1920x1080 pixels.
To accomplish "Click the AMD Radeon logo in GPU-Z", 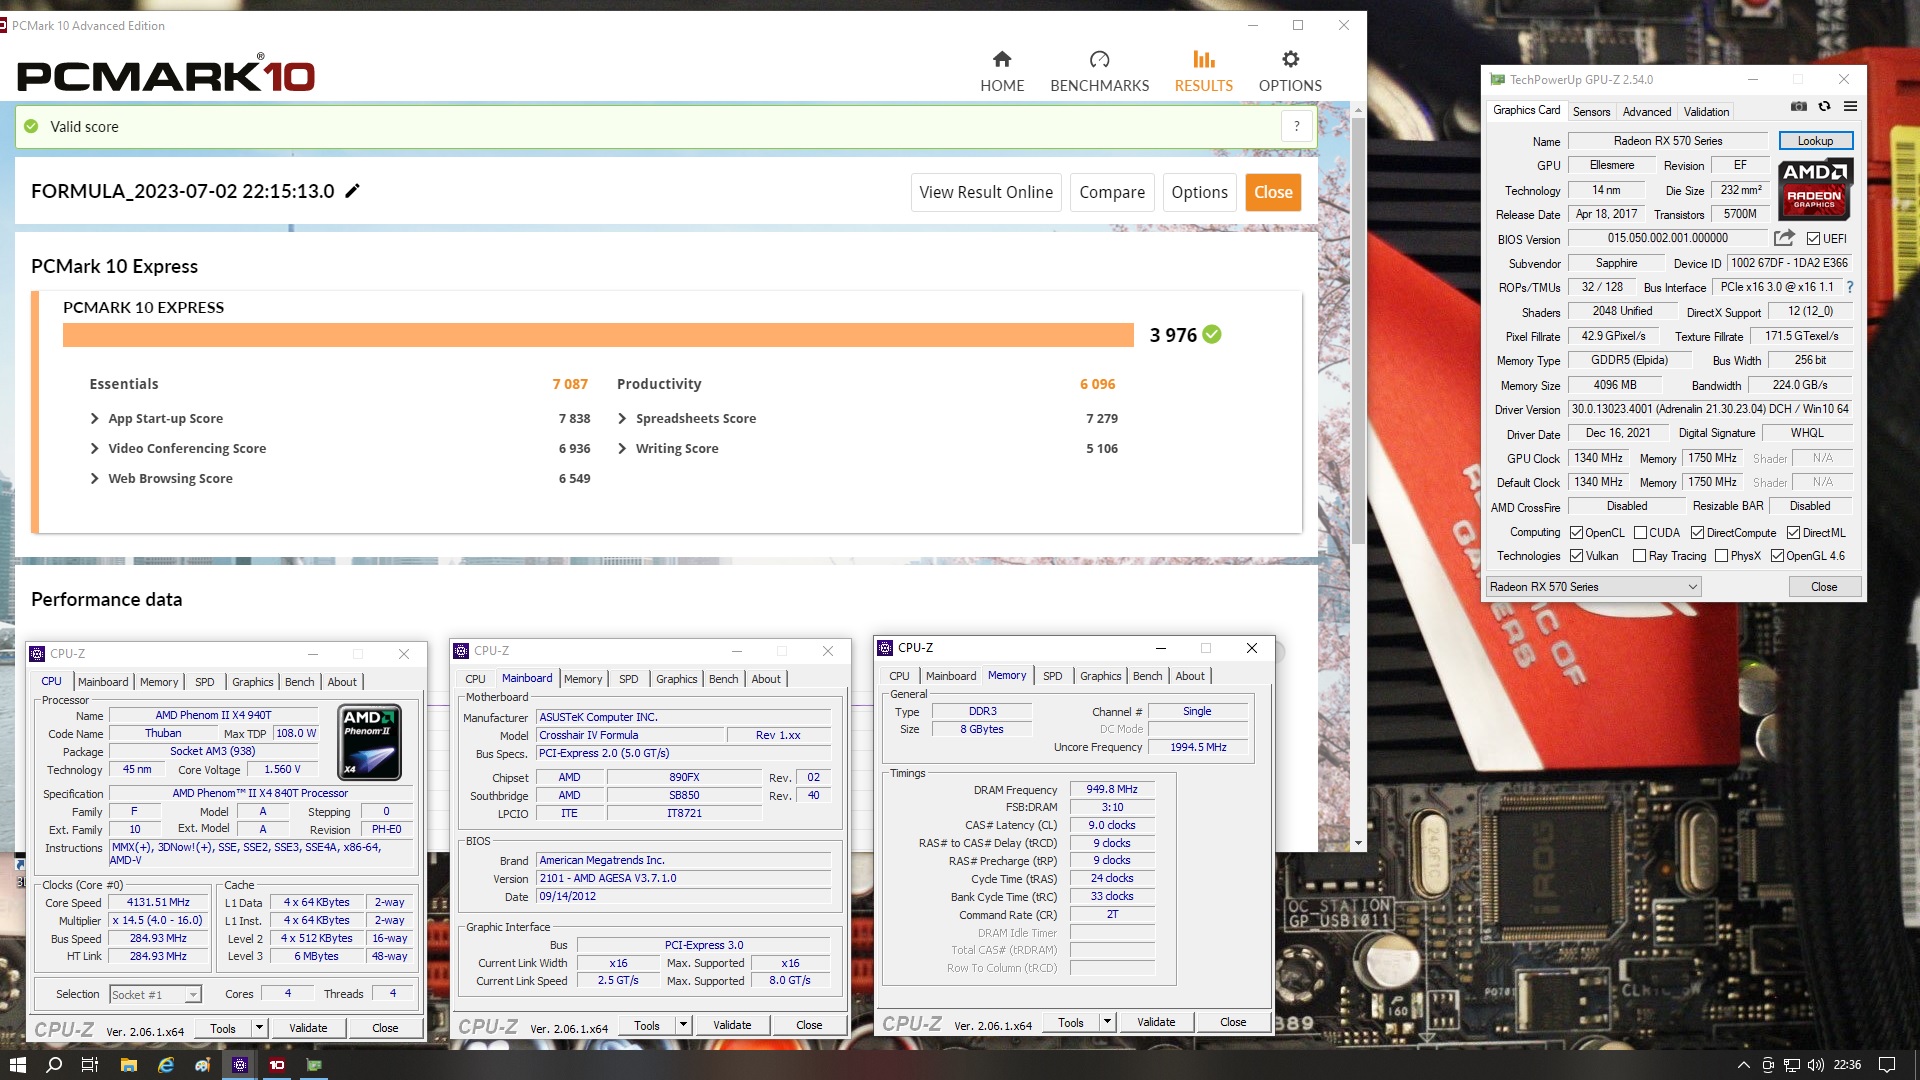I will (1815, 189).
